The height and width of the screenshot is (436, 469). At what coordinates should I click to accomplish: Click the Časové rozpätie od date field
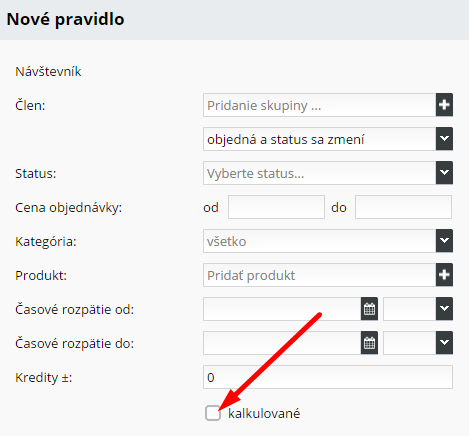click(x=282, y=309)
